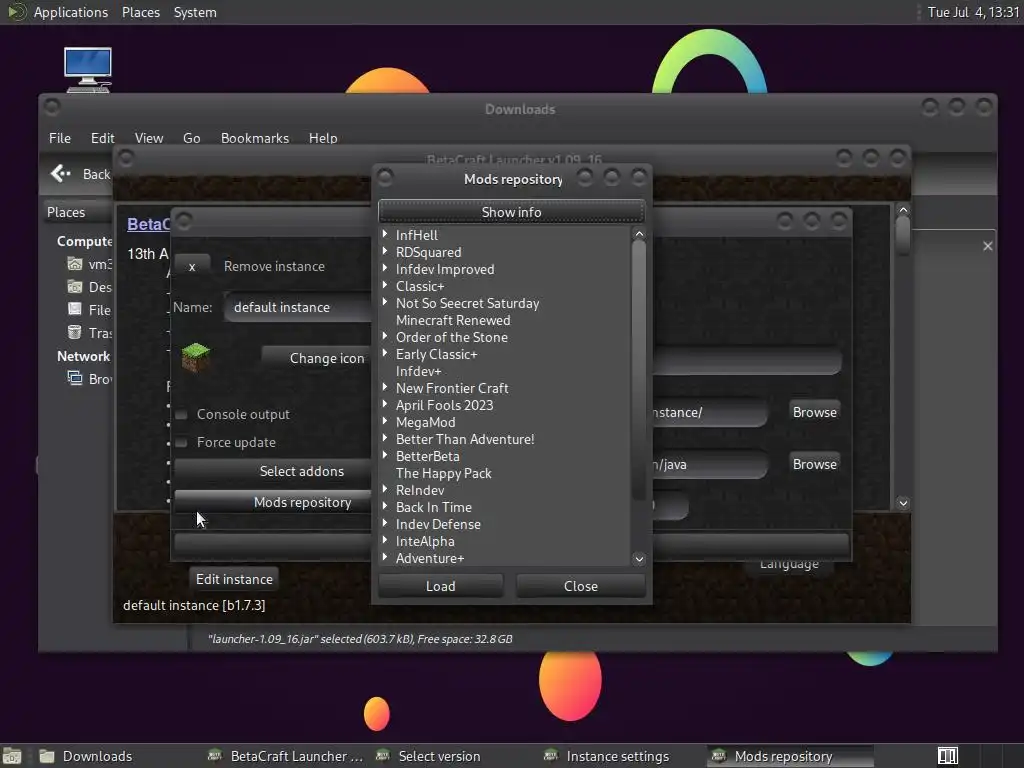Click the workspace switcher icon in bottom panel
This screenshot has height=768, width=1024.
(948, 756)
